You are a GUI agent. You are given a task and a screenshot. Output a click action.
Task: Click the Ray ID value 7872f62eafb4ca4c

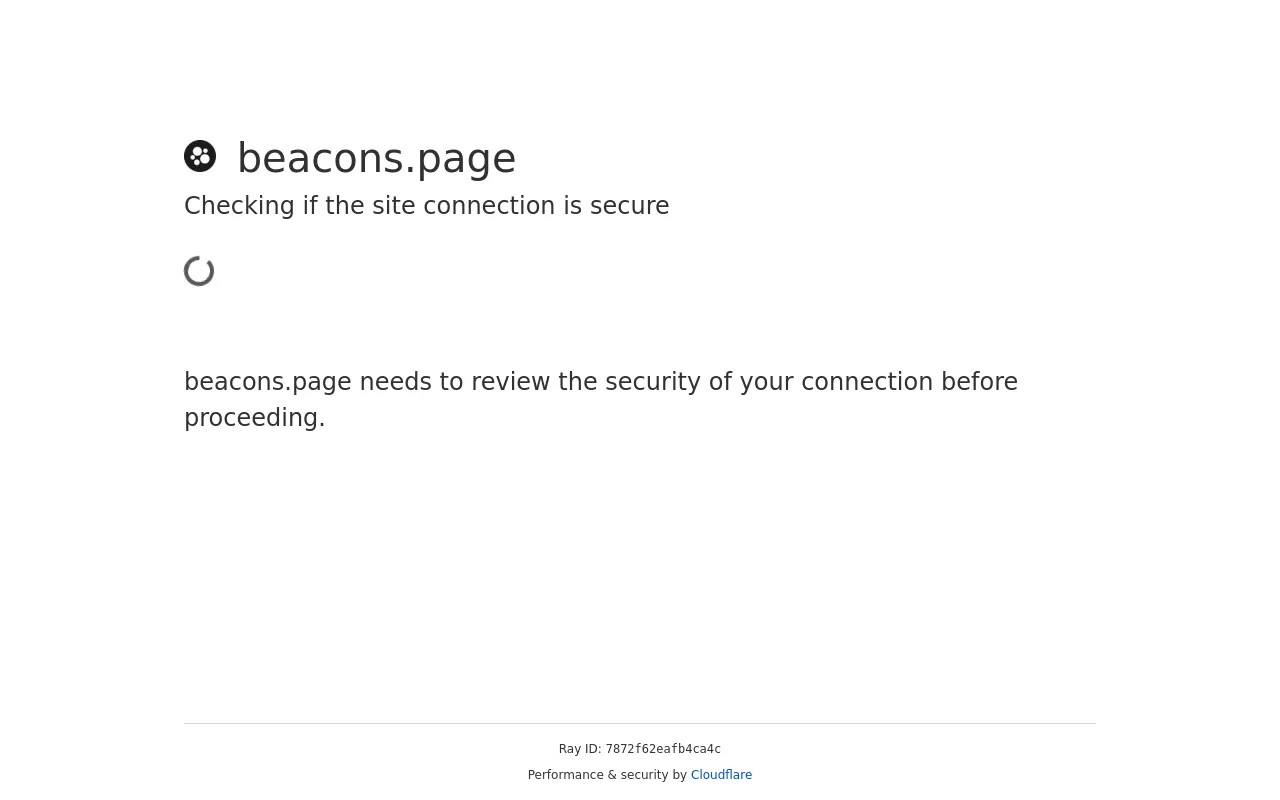point(663,750)
